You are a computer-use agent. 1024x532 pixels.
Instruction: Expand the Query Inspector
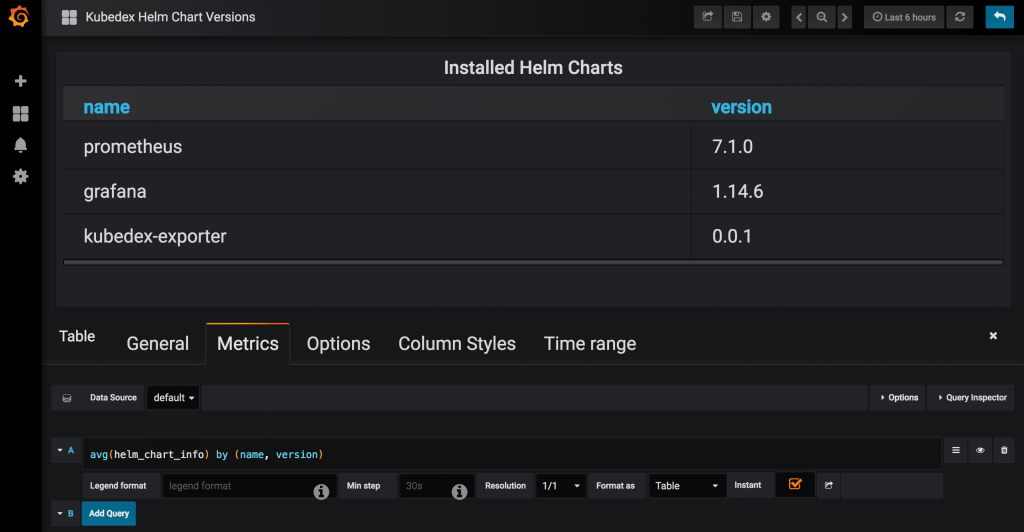tap(972, 398)
